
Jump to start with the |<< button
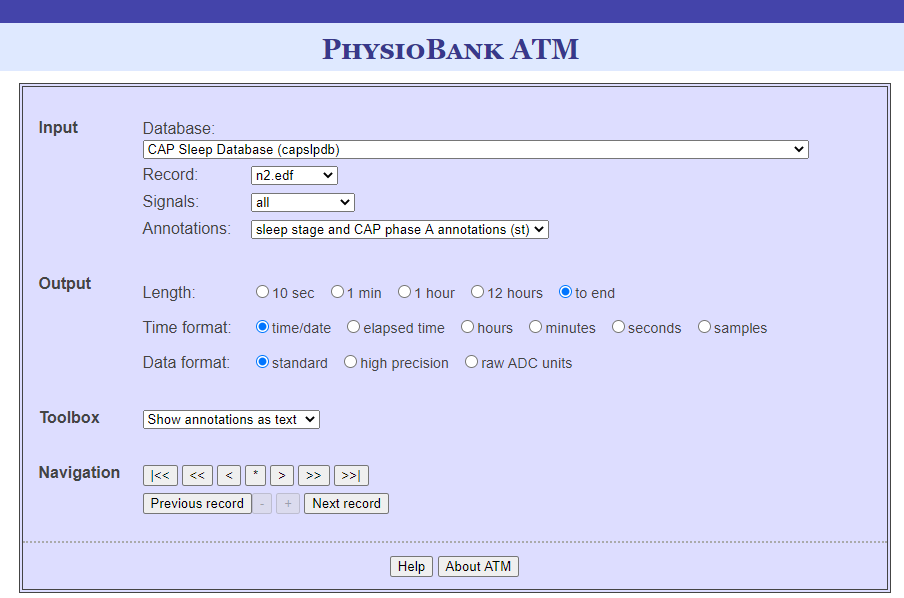[160, 476]
